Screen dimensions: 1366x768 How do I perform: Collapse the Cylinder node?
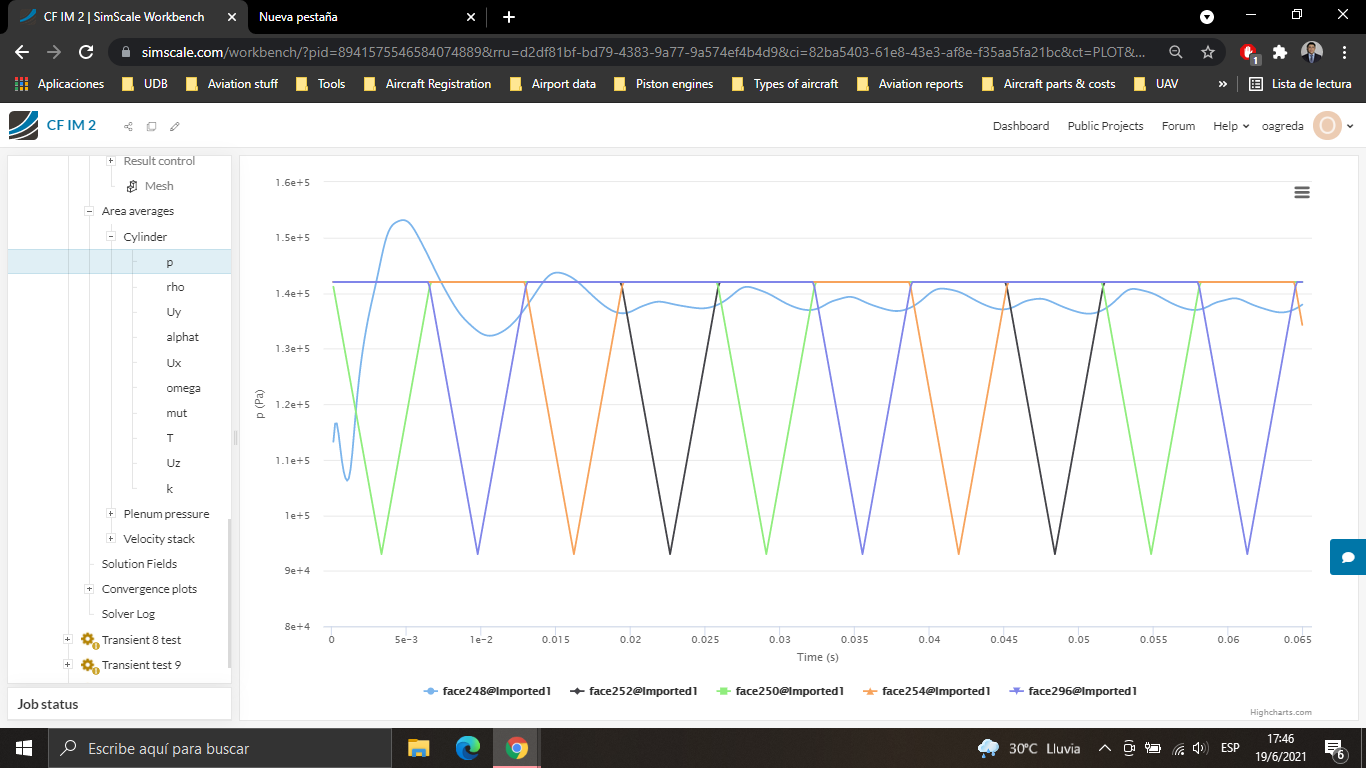(111, 237)
